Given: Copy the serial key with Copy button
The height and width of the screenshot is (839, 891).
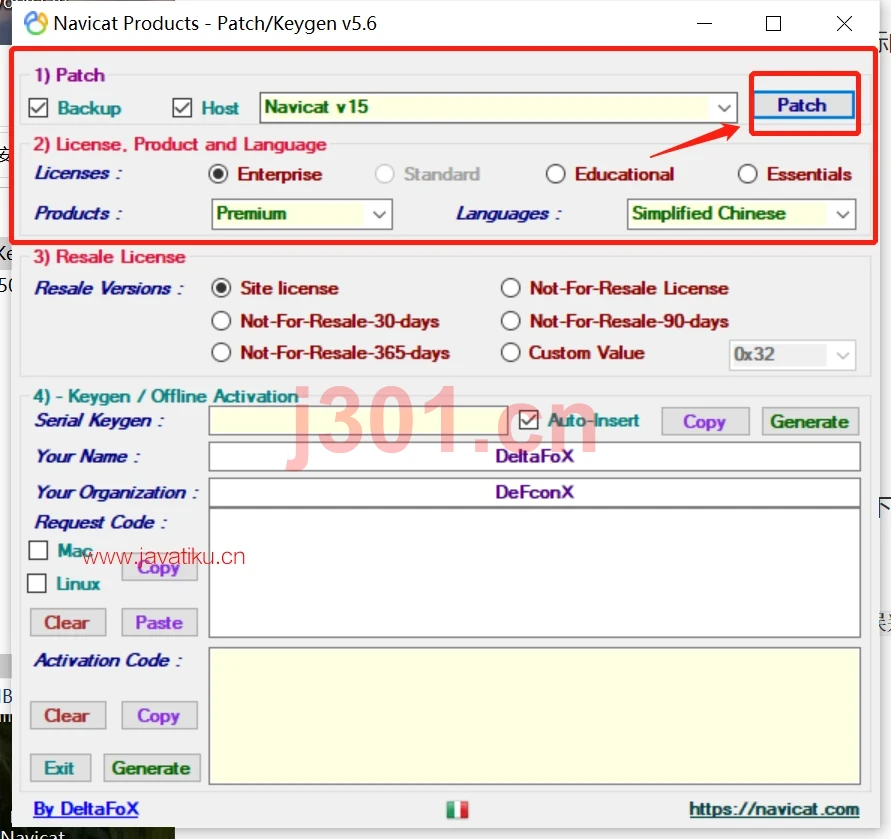Looking at the screenshot, I should click(705, 422).
